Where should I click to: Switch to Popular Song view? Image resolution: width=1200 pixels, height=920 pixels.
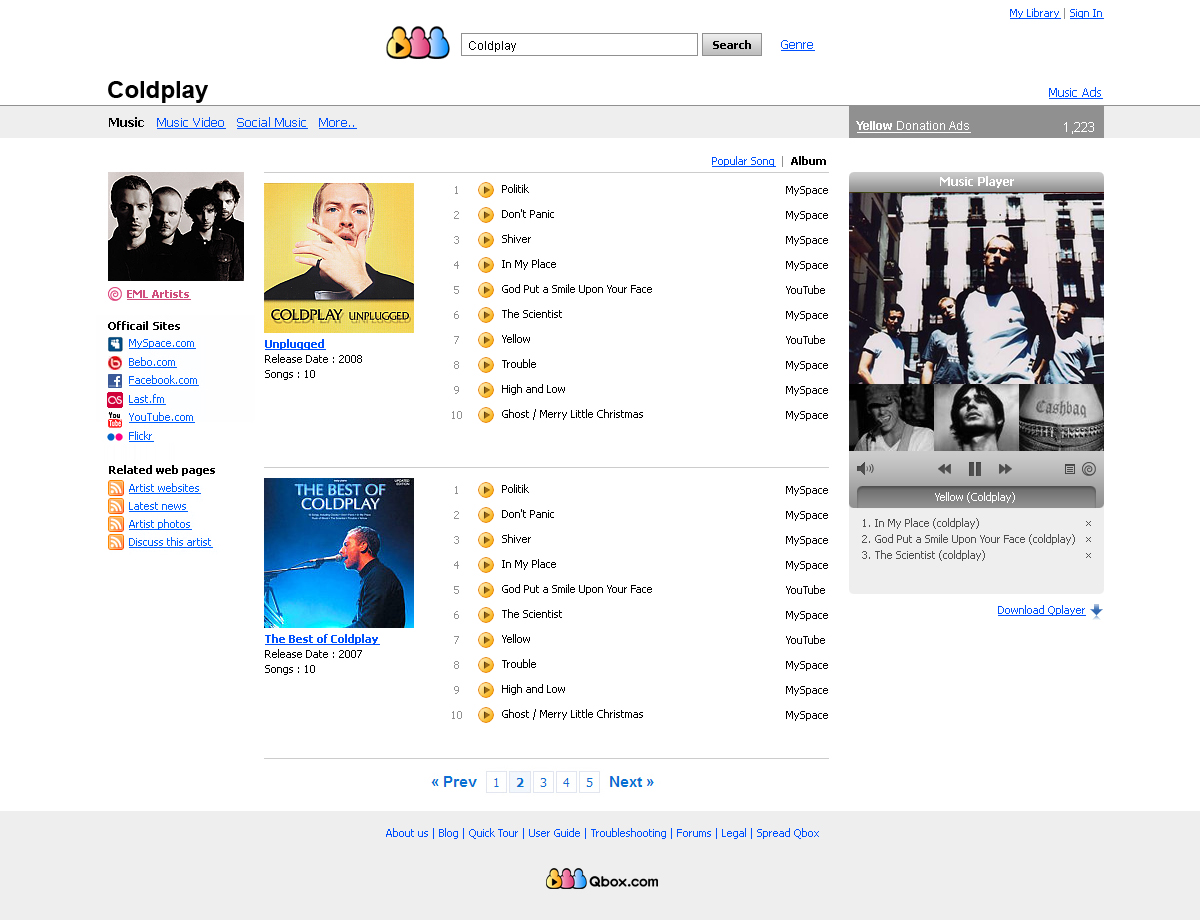(x=743, y=161)
